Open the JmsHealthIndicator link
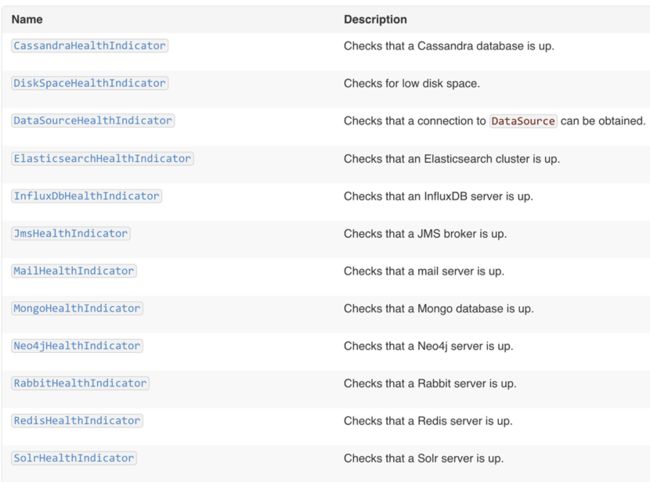The width and height of the screenshot is (650, 482). click(x=71, y=233)
